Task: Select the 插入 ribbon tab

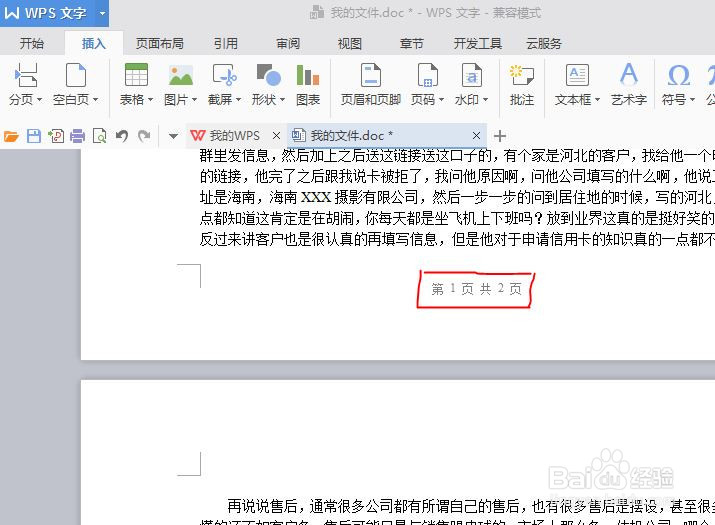Action: coord(93,43)
